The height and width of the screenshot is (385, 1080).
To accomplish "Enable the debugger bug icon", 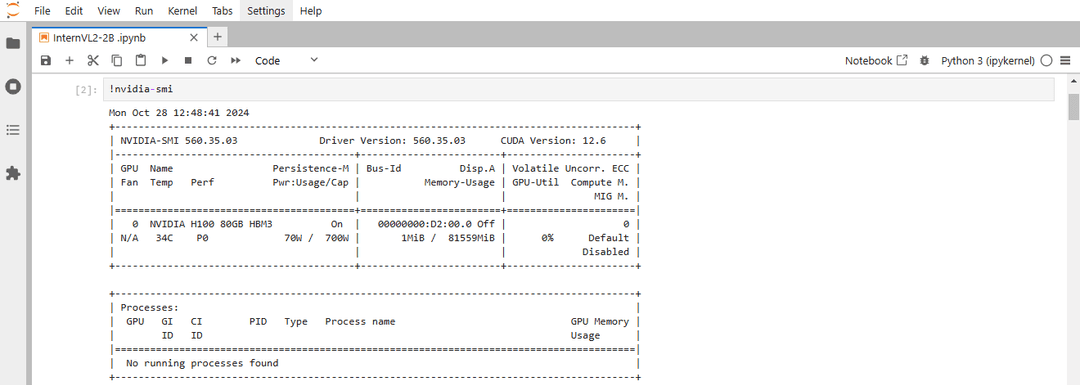I will click(924, 61).
